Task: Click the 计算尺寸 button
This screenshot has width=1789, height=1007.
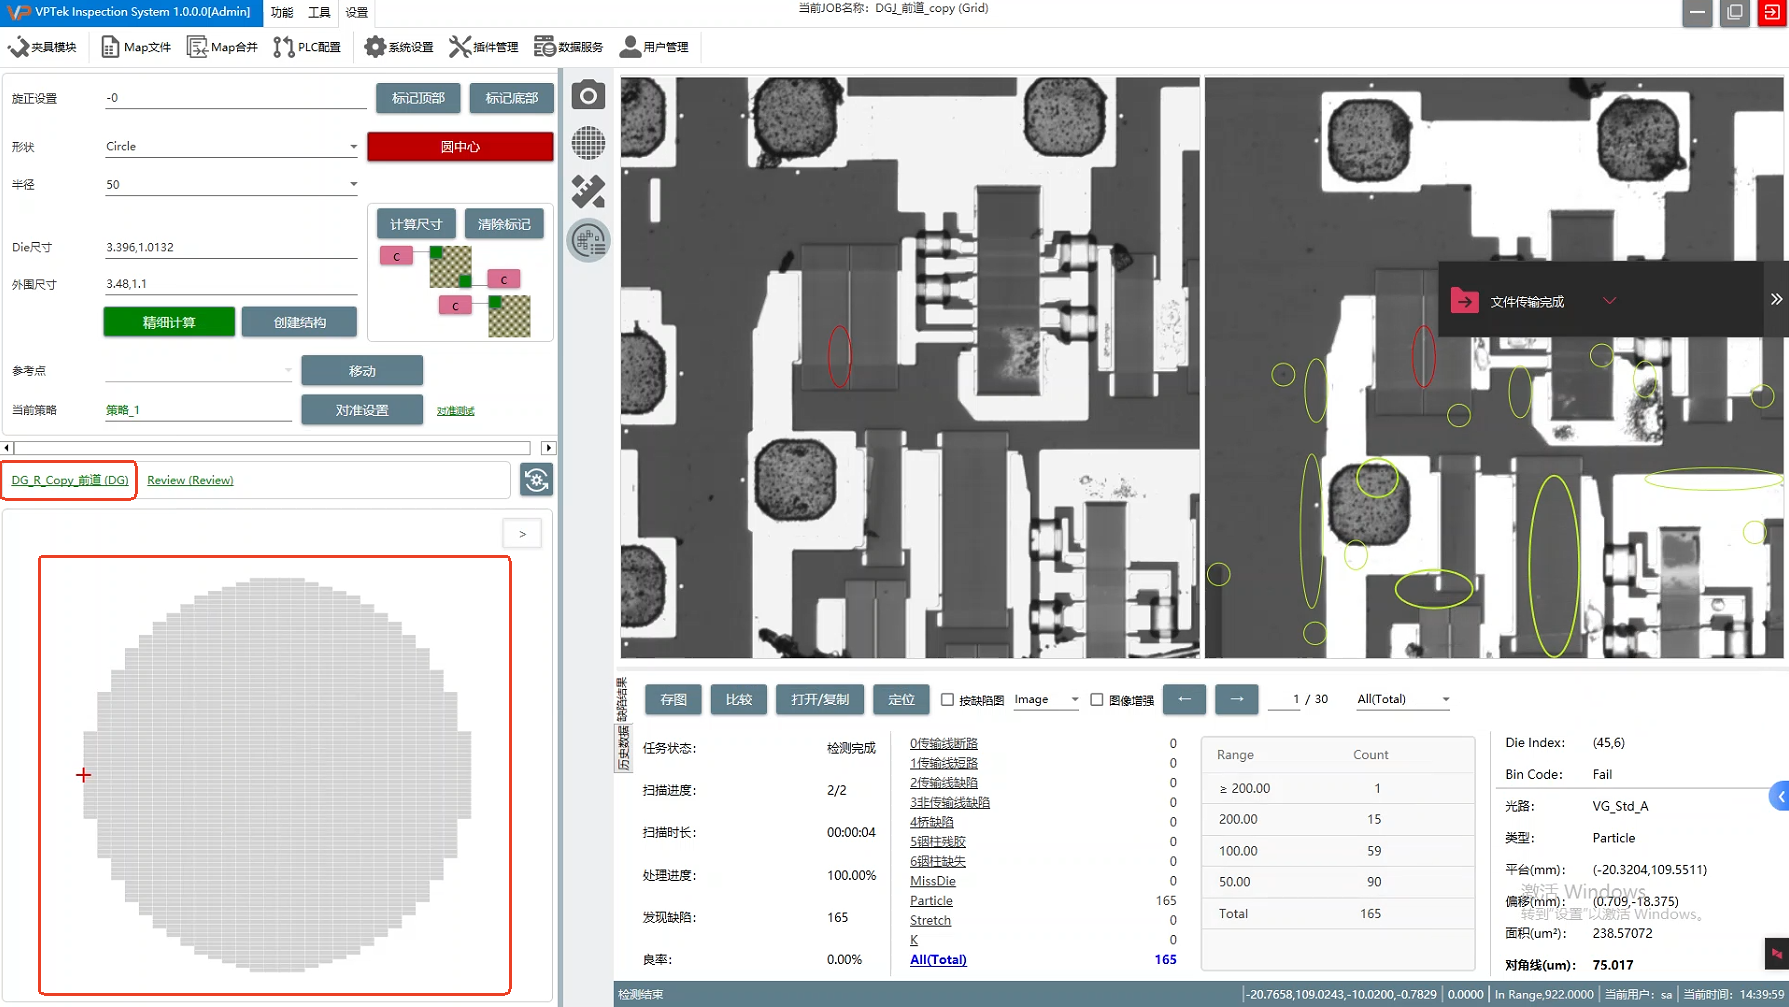Action: pyautogui.click(x=416, y=224)
